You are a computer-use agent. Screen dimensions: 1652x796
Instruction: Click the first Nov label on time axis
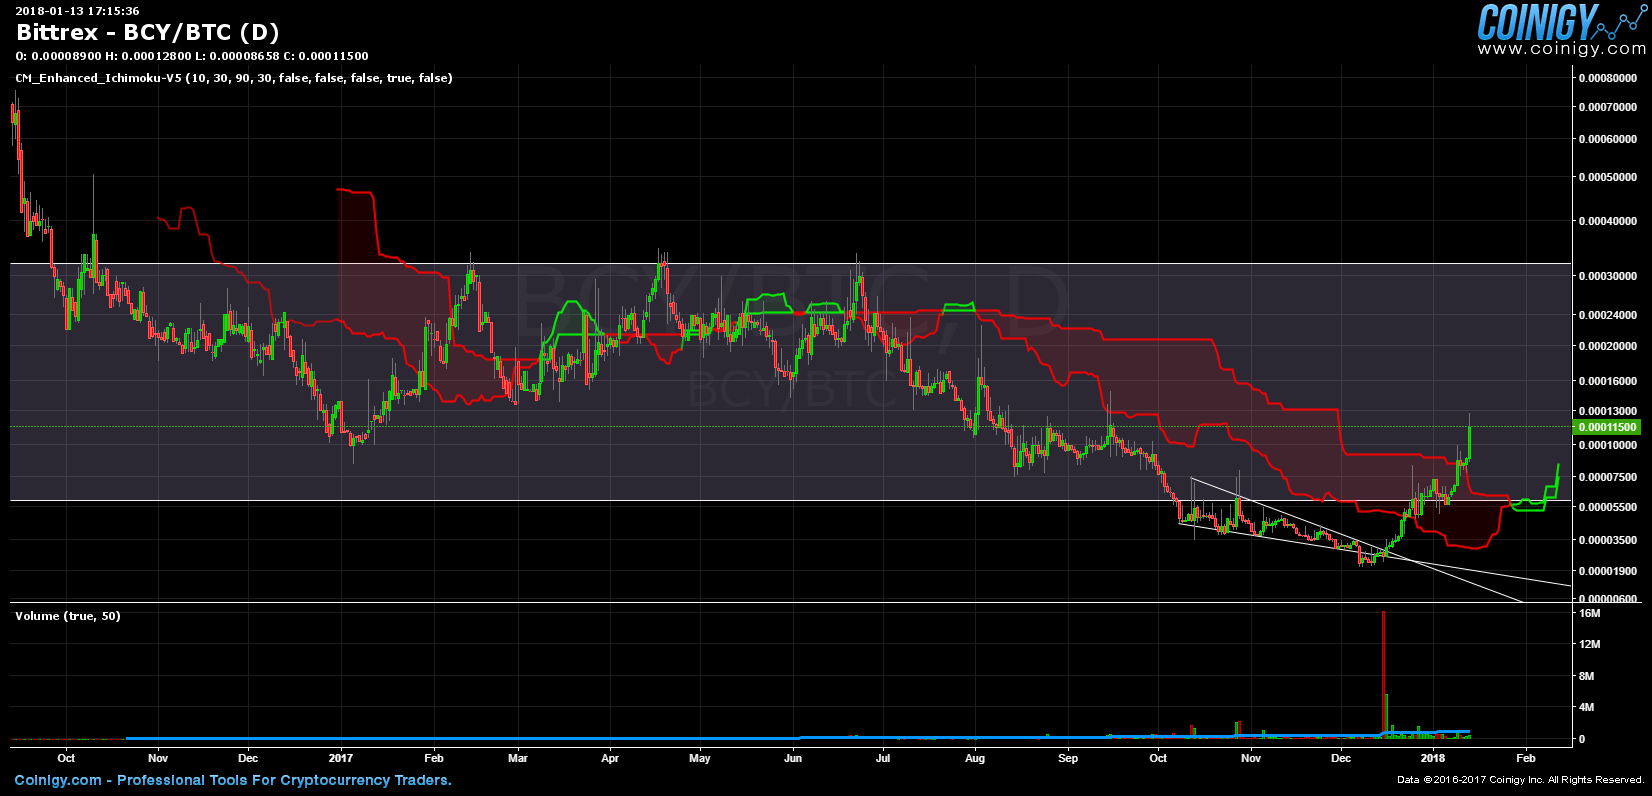tap(158, 758)
